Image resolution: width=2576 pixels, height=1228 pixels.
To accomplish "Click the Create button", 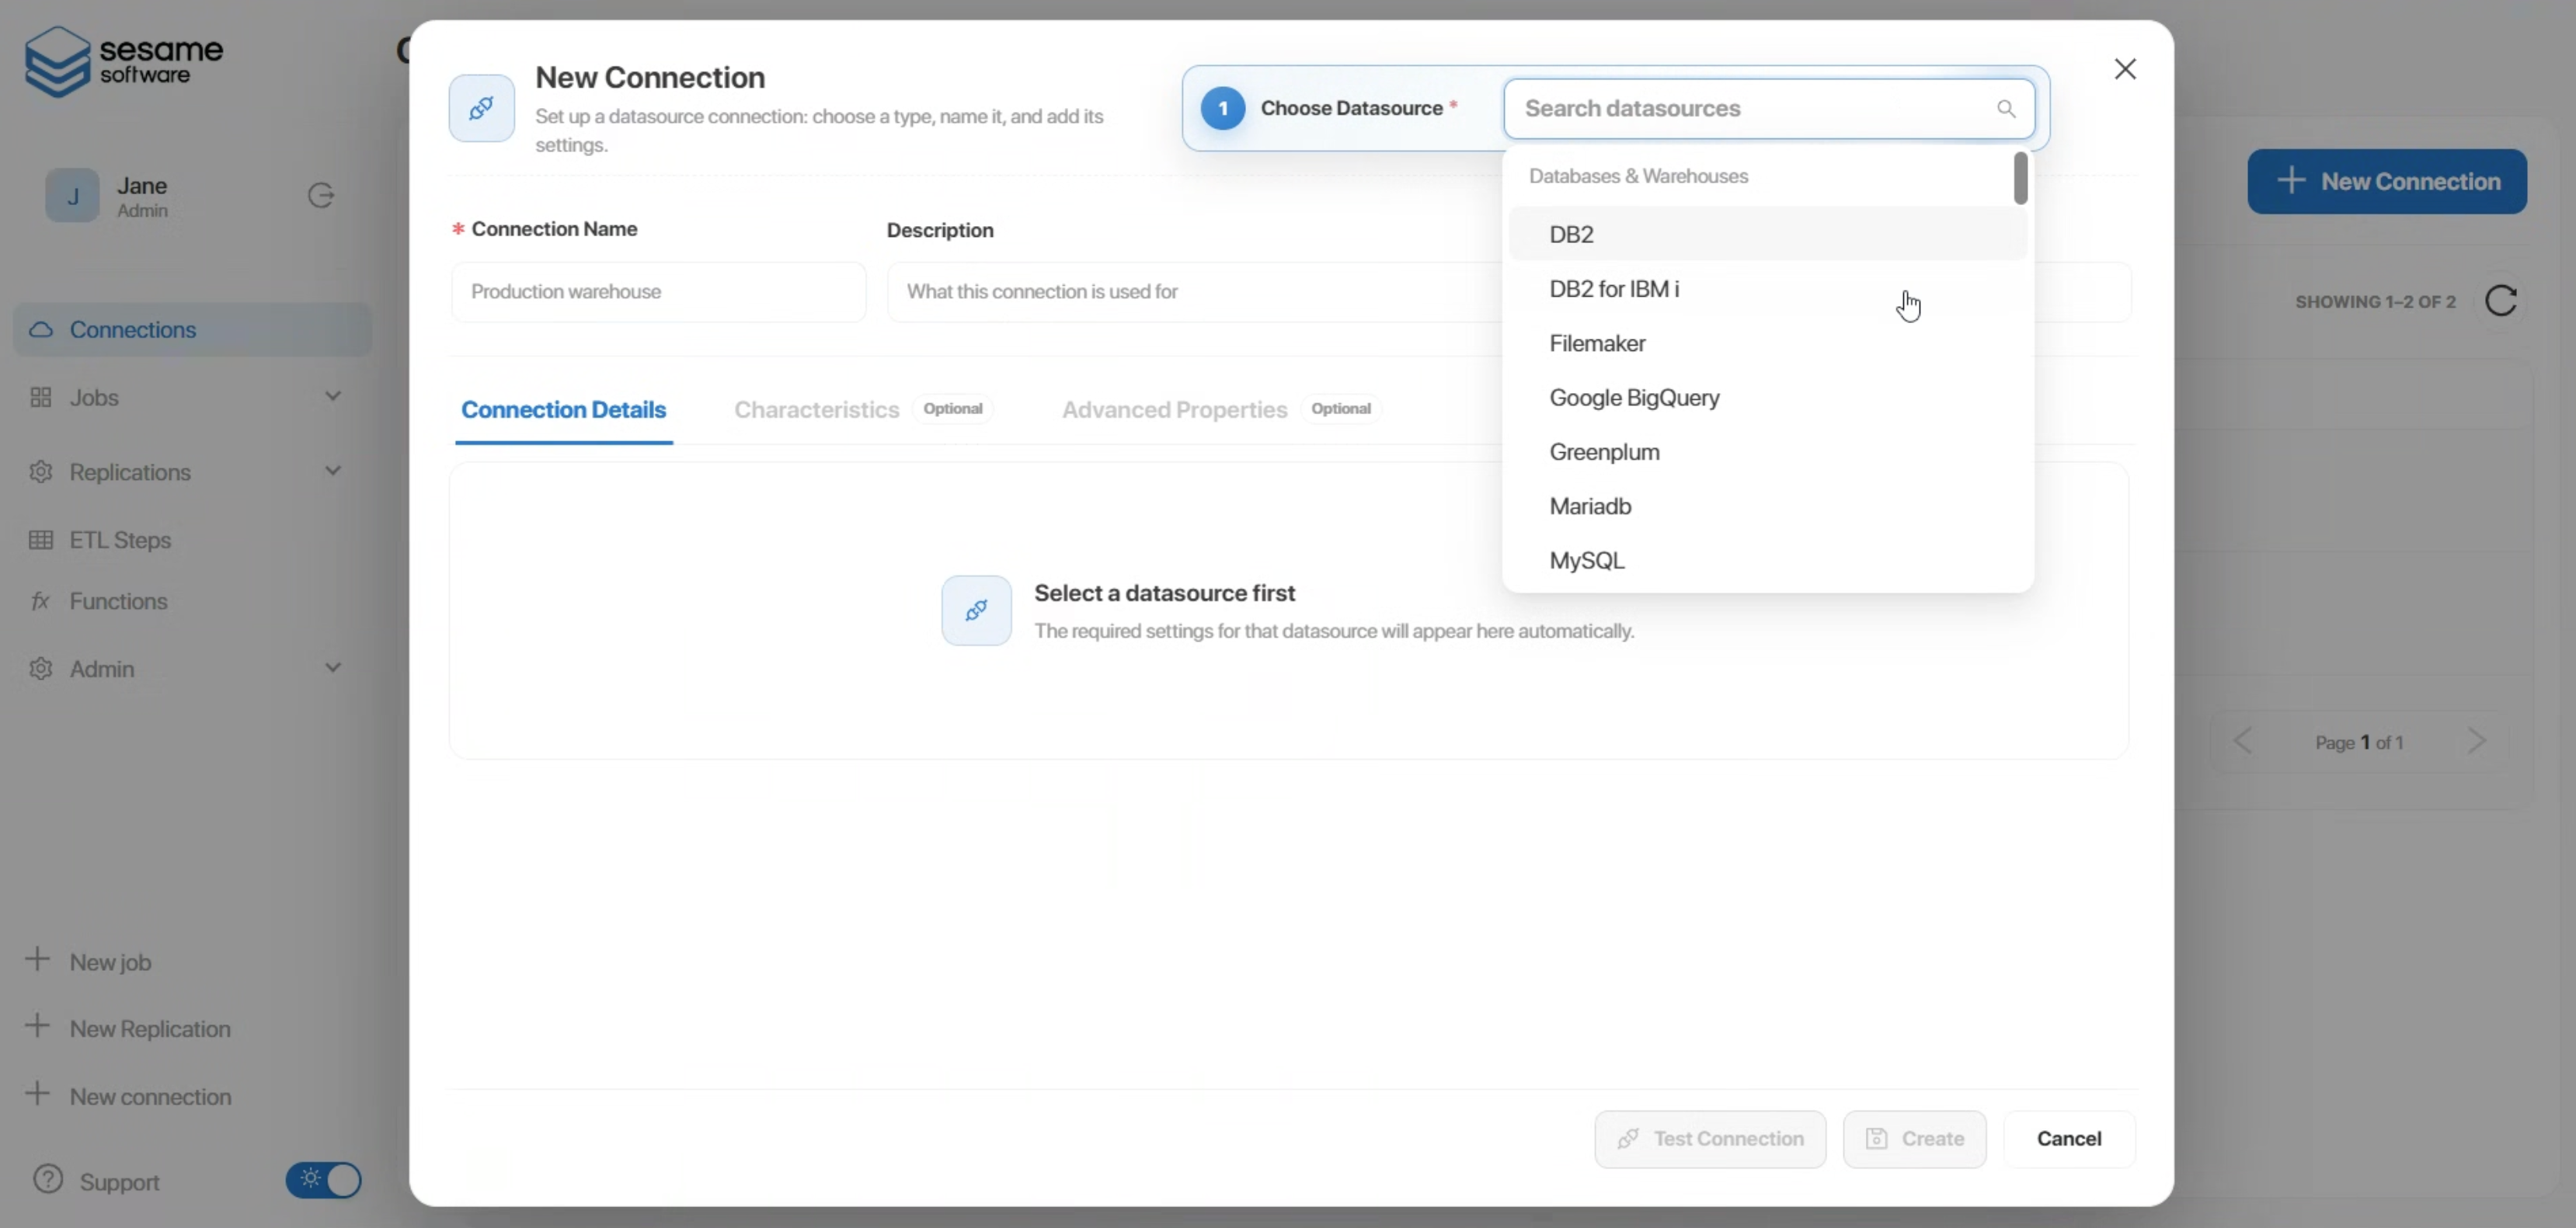I will coord(1914,1139).
